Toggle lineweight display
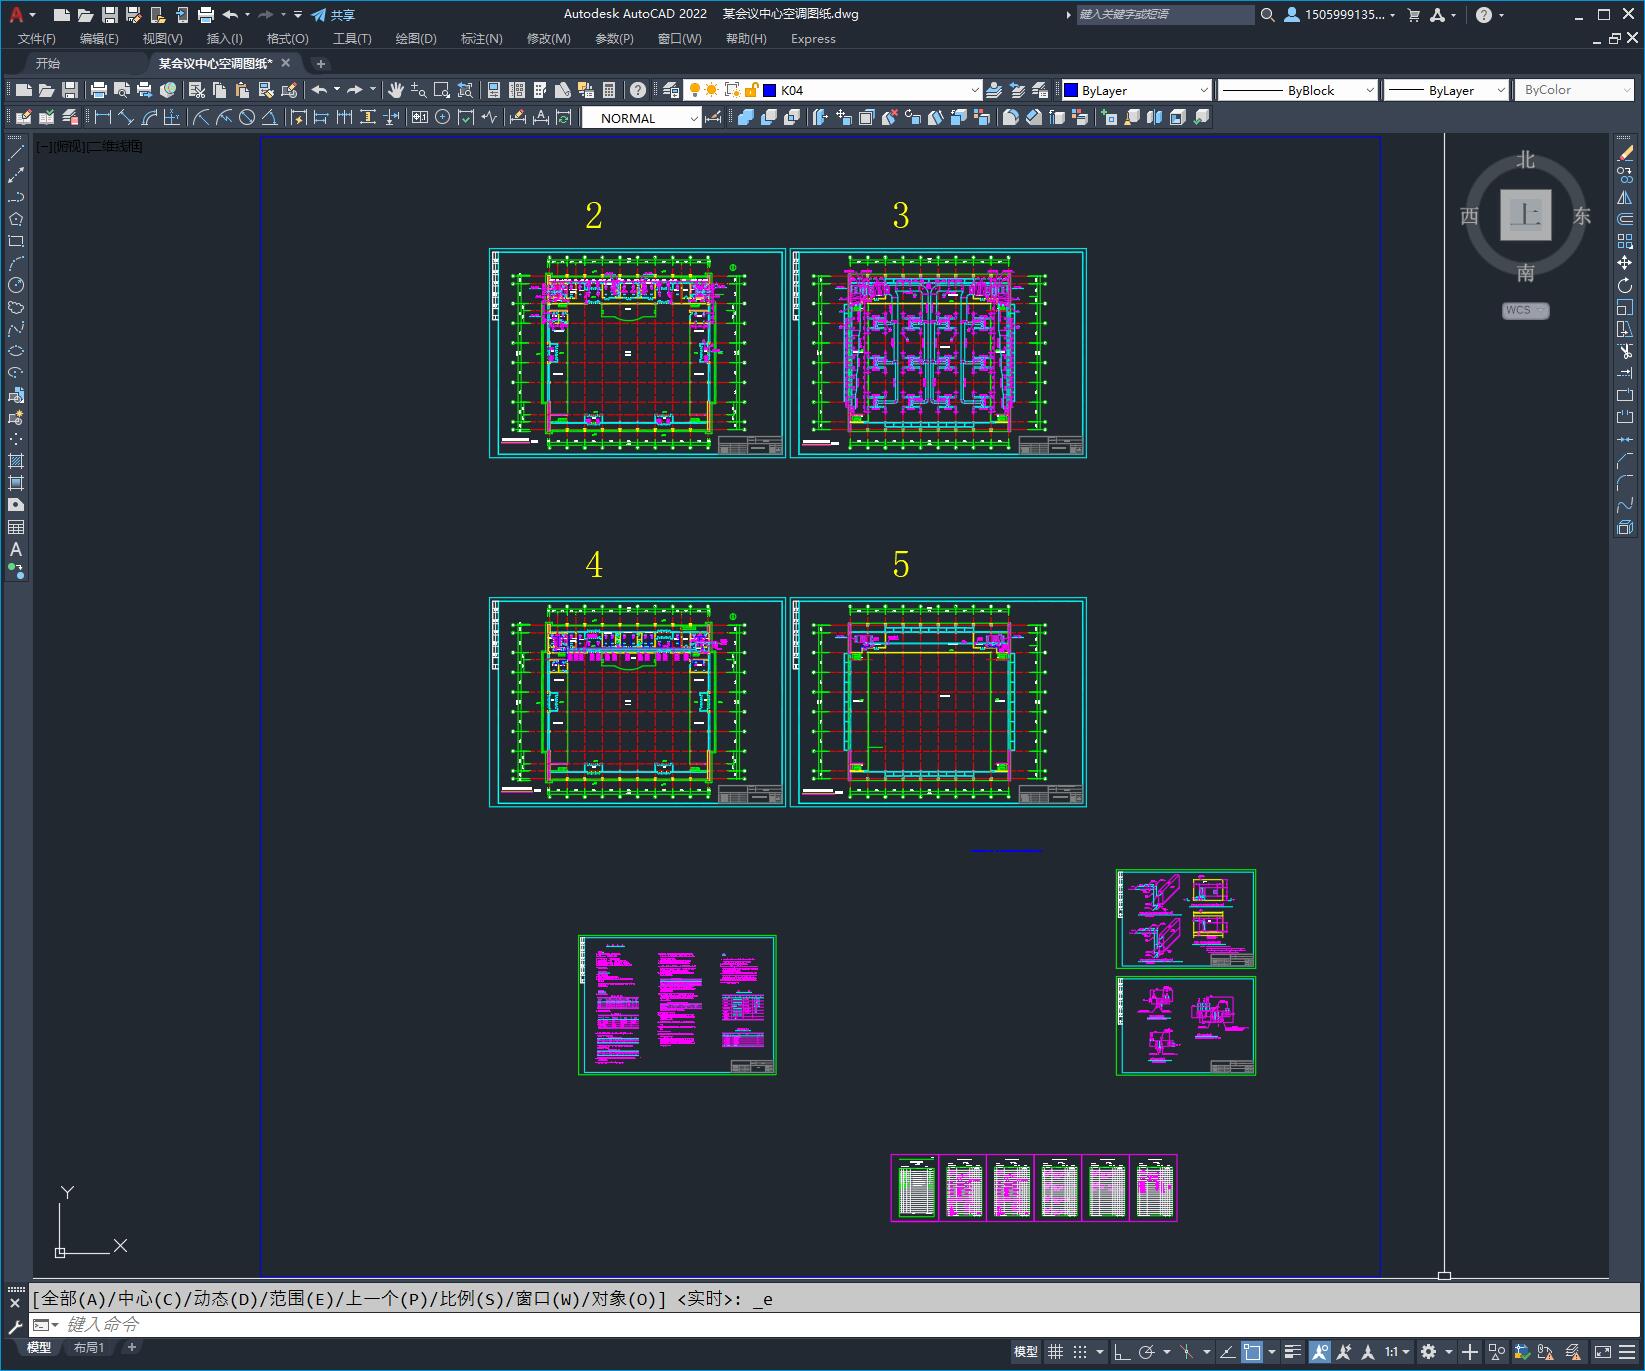Screen dimensions: 1645x1371 coord(1293,1352)
